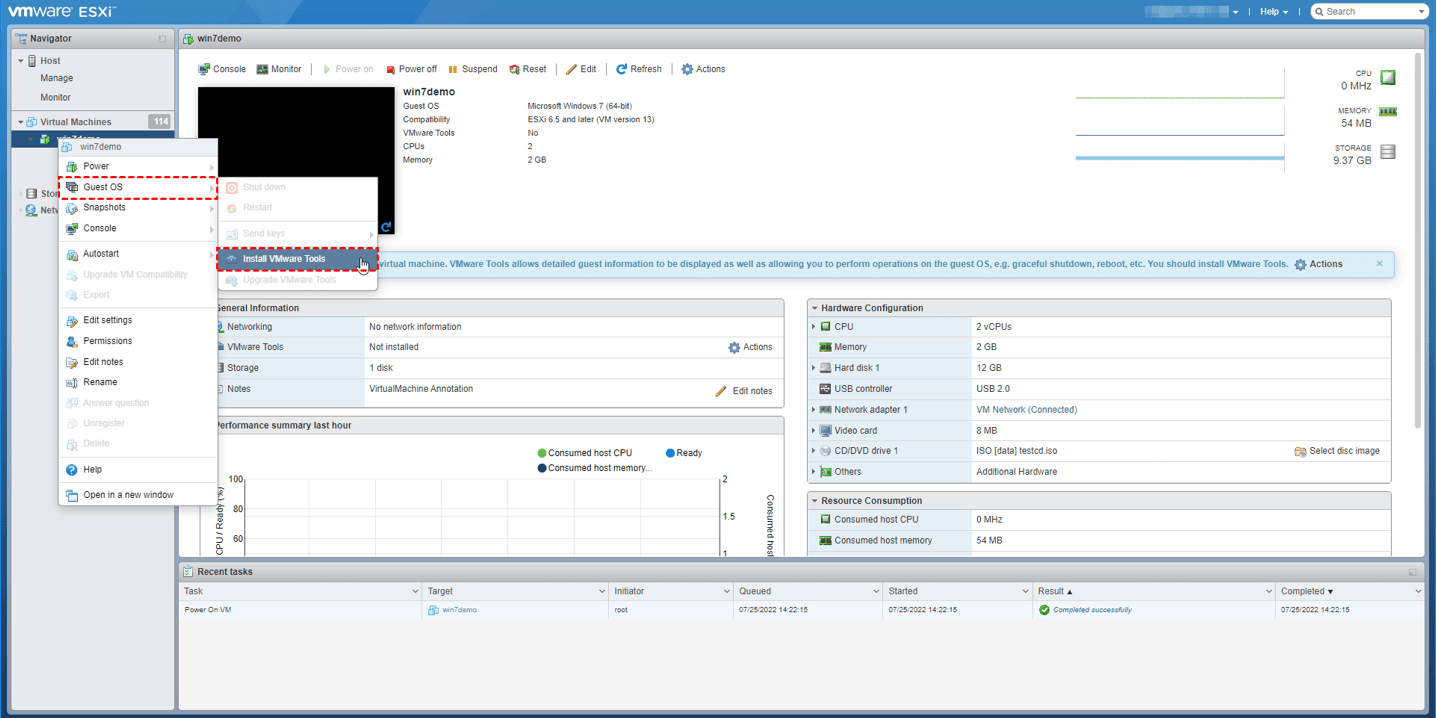Click the Autostart icon in context menu

pyautogui.click(x=72, y=254)
